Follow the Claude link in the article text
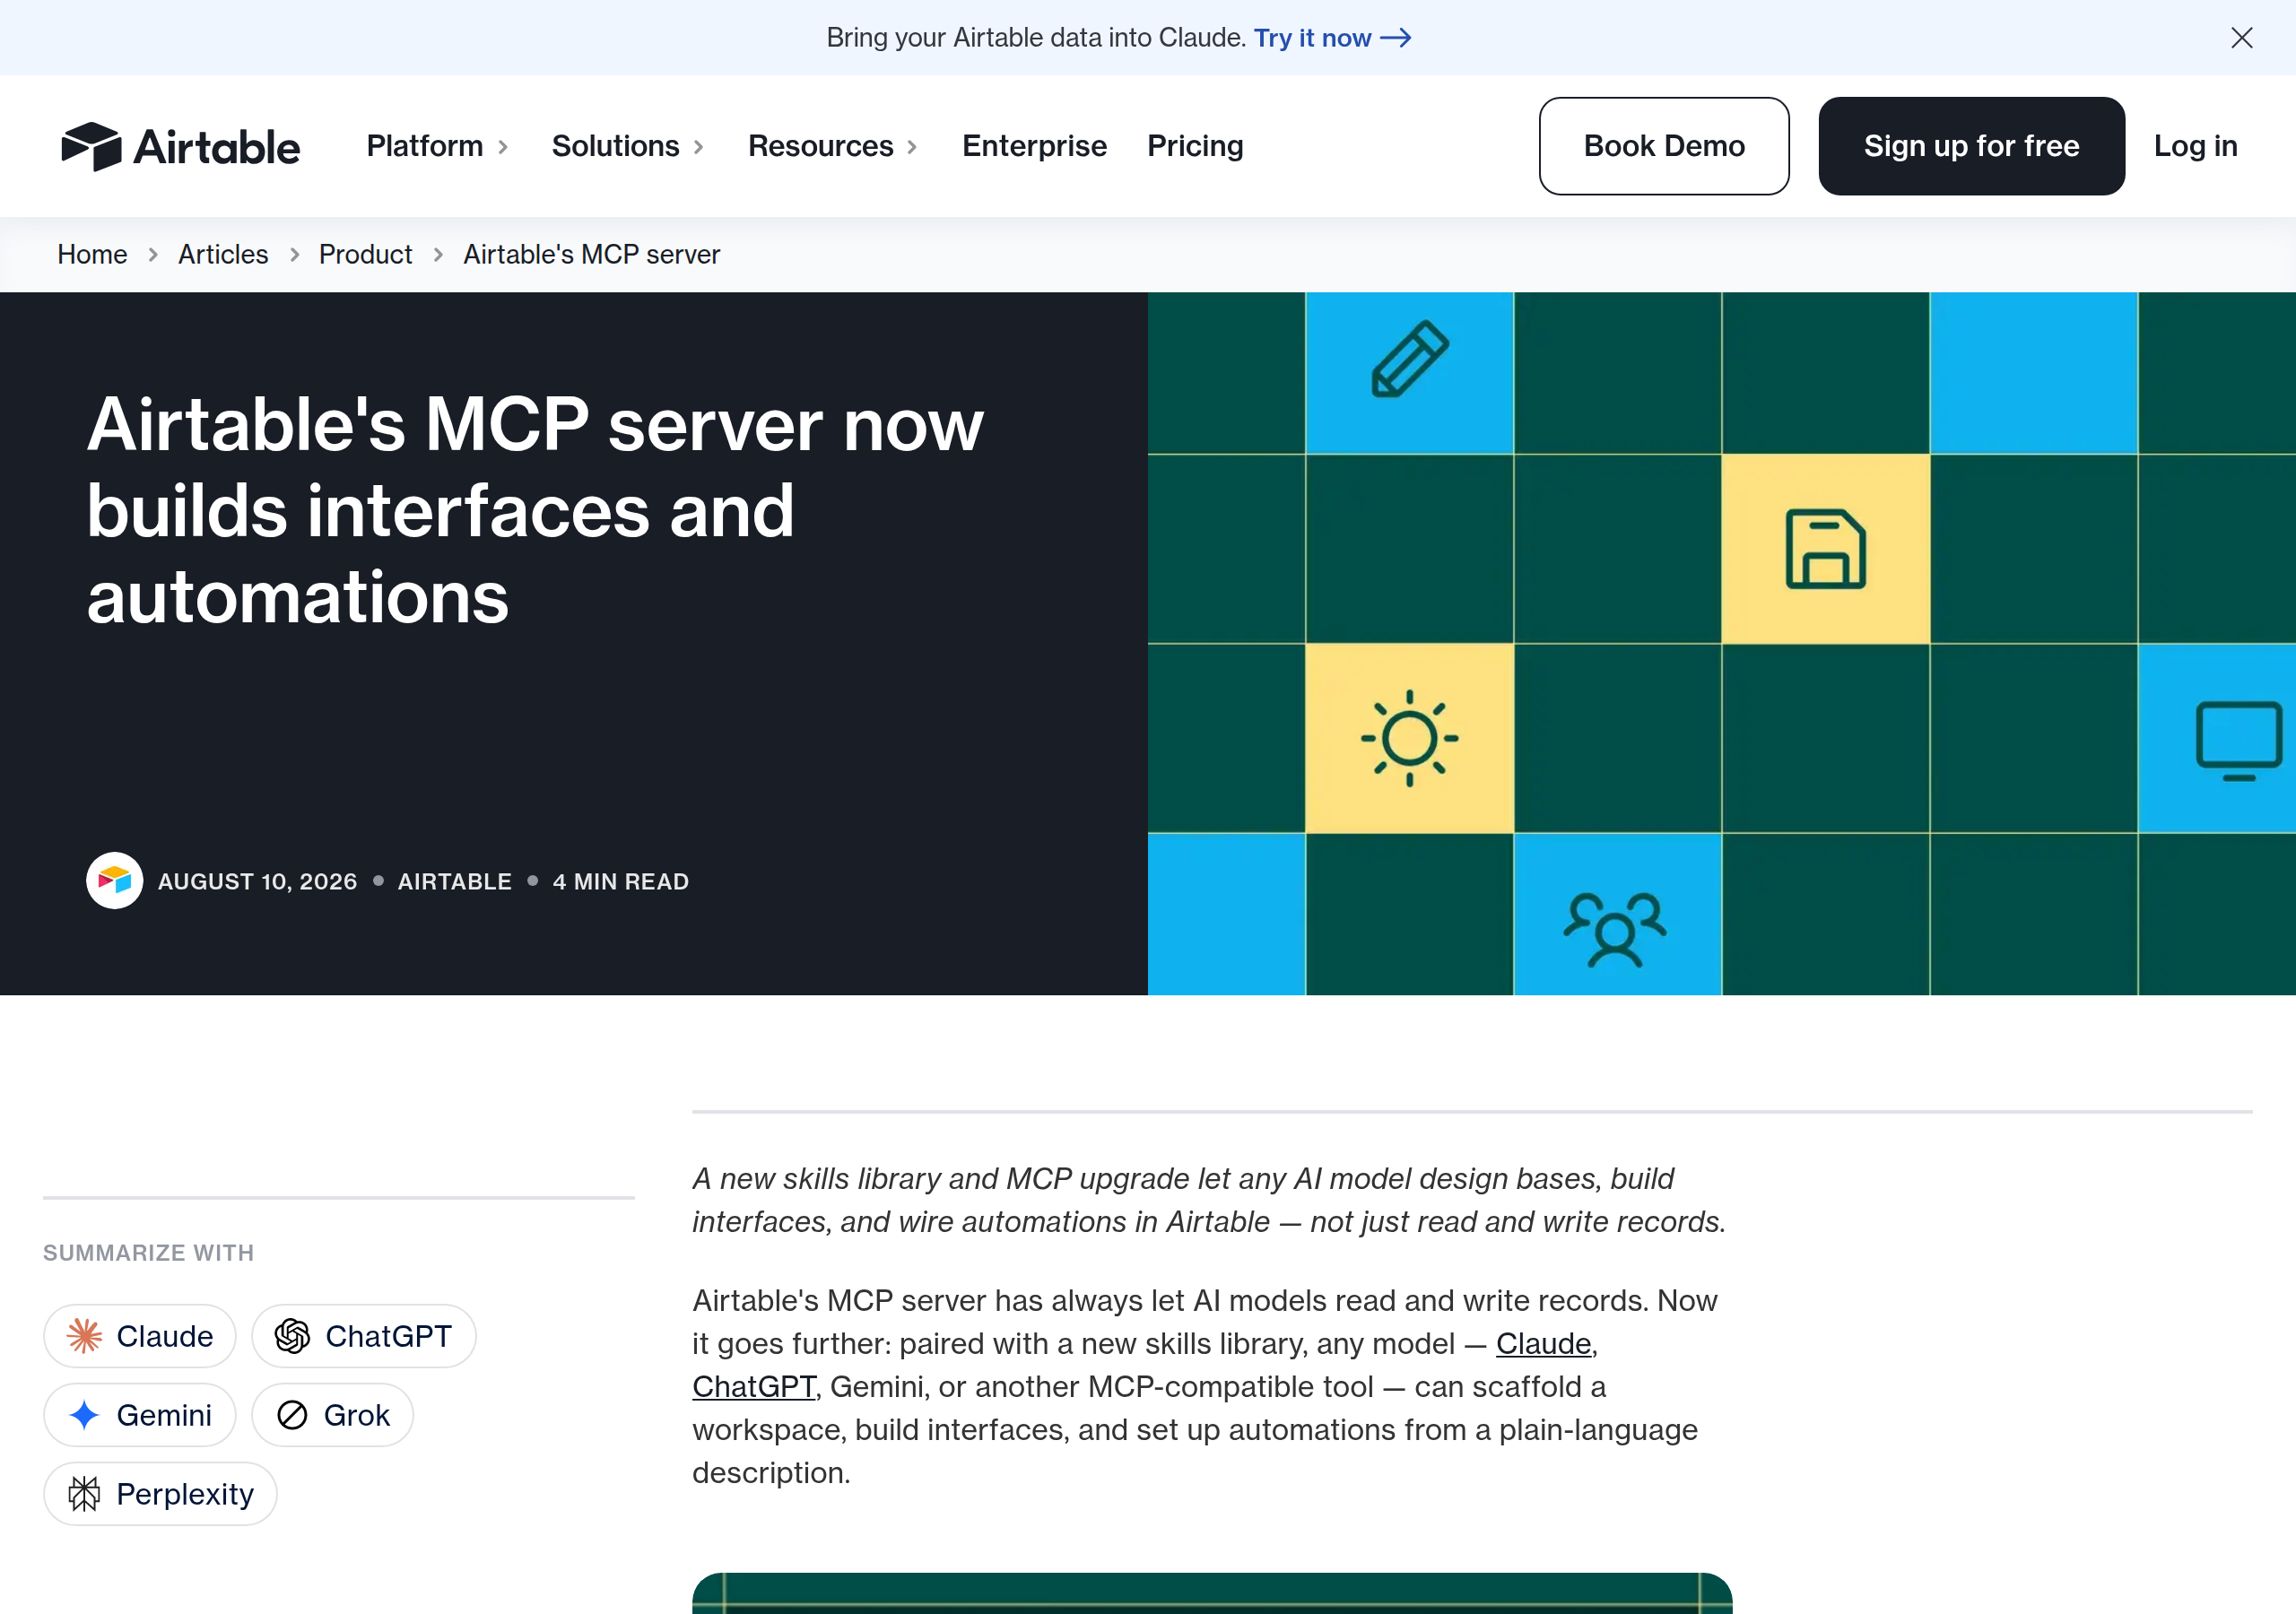The height and width of the screenshot is (1614, 2296). [1543, 1343]
